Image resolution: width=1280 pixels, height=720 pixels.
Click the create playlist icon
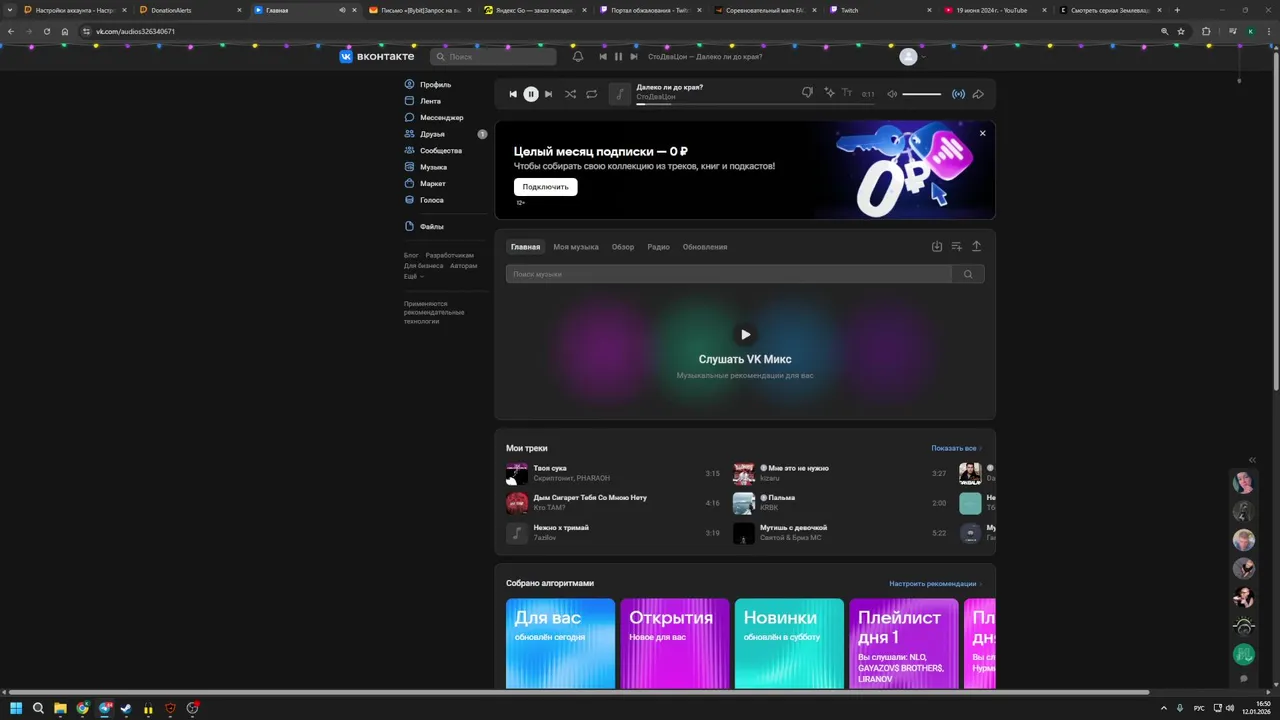[957, 246]
